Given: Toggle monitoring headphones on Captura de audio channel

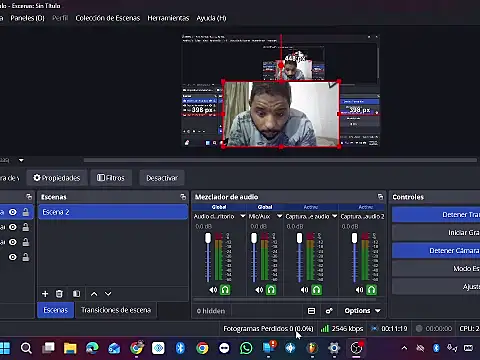Looking at the screenshot, I should coord(317,290).
